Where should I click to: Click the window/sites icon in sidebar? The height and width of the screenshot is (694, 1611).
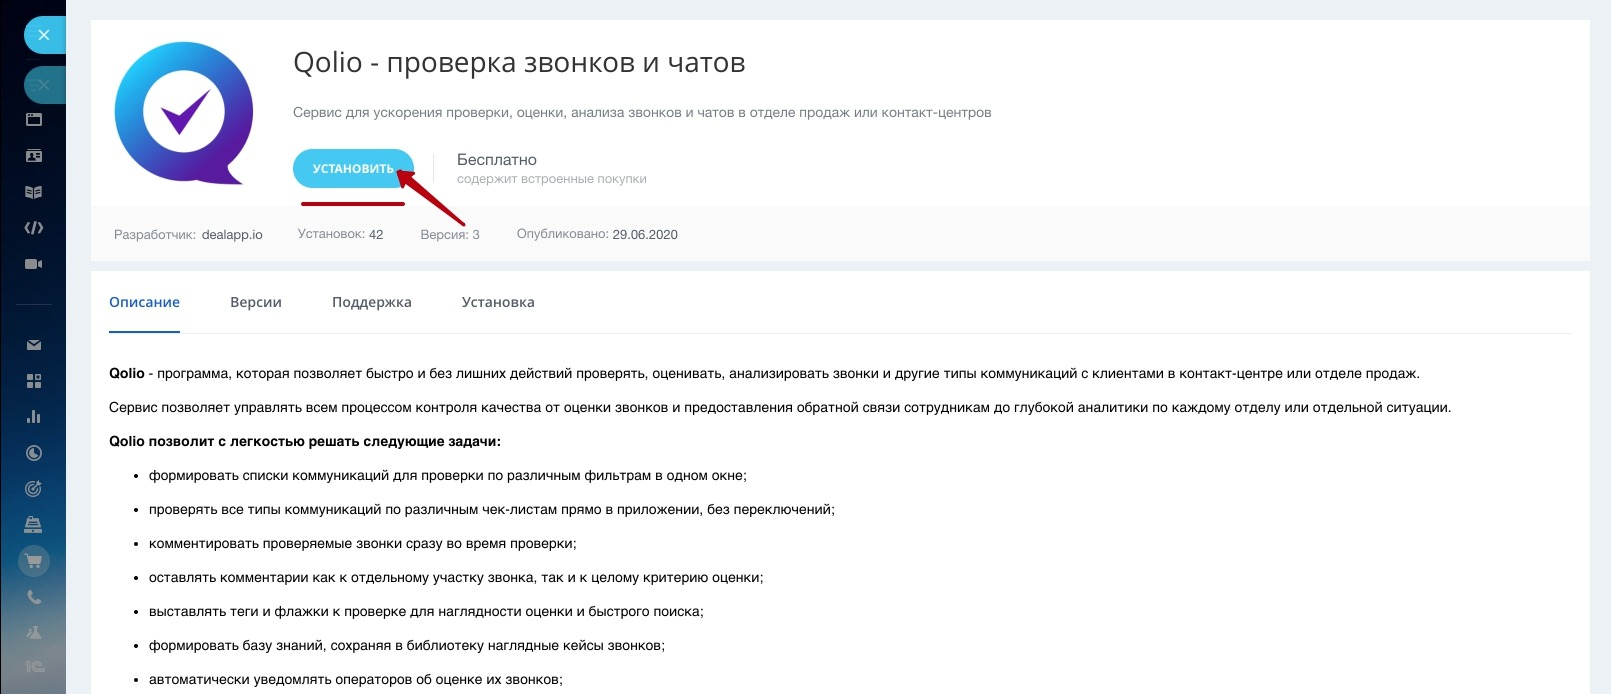(34, 120)
